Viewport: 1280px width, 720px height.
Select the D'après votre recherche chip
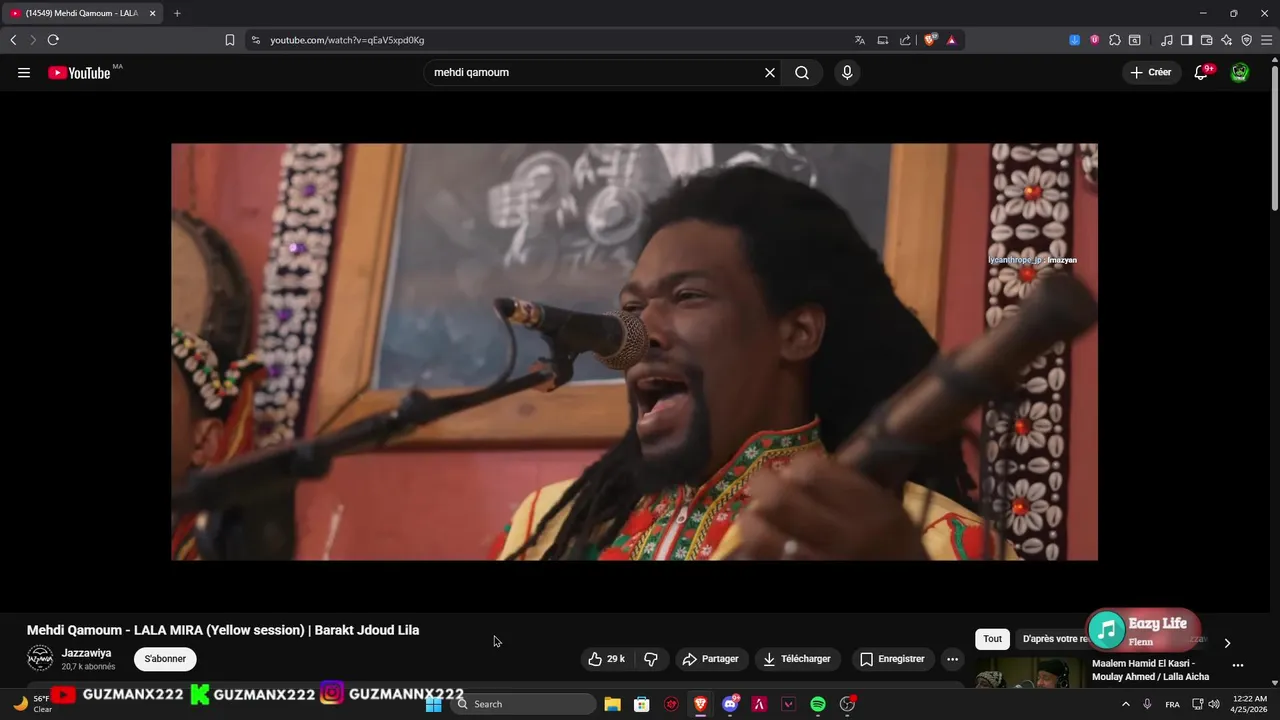pos(1050,639)
